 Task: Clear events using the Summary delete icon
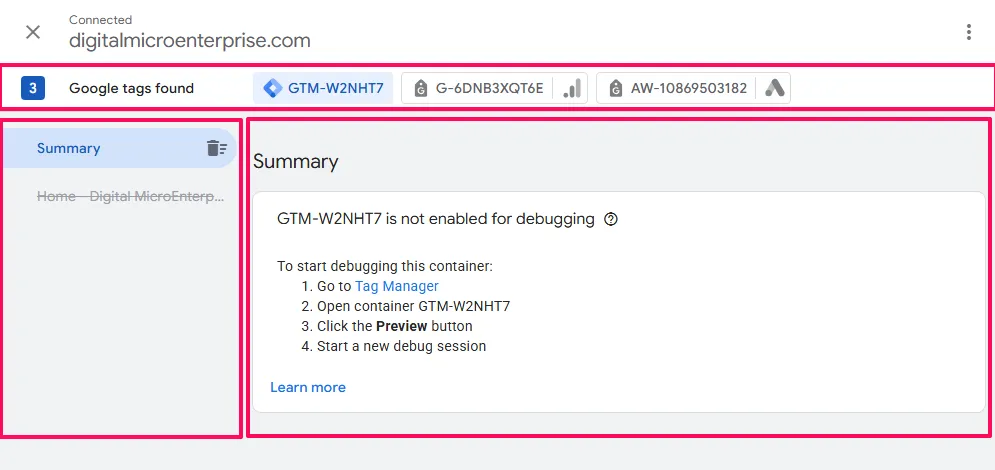[x=216, y=148]
